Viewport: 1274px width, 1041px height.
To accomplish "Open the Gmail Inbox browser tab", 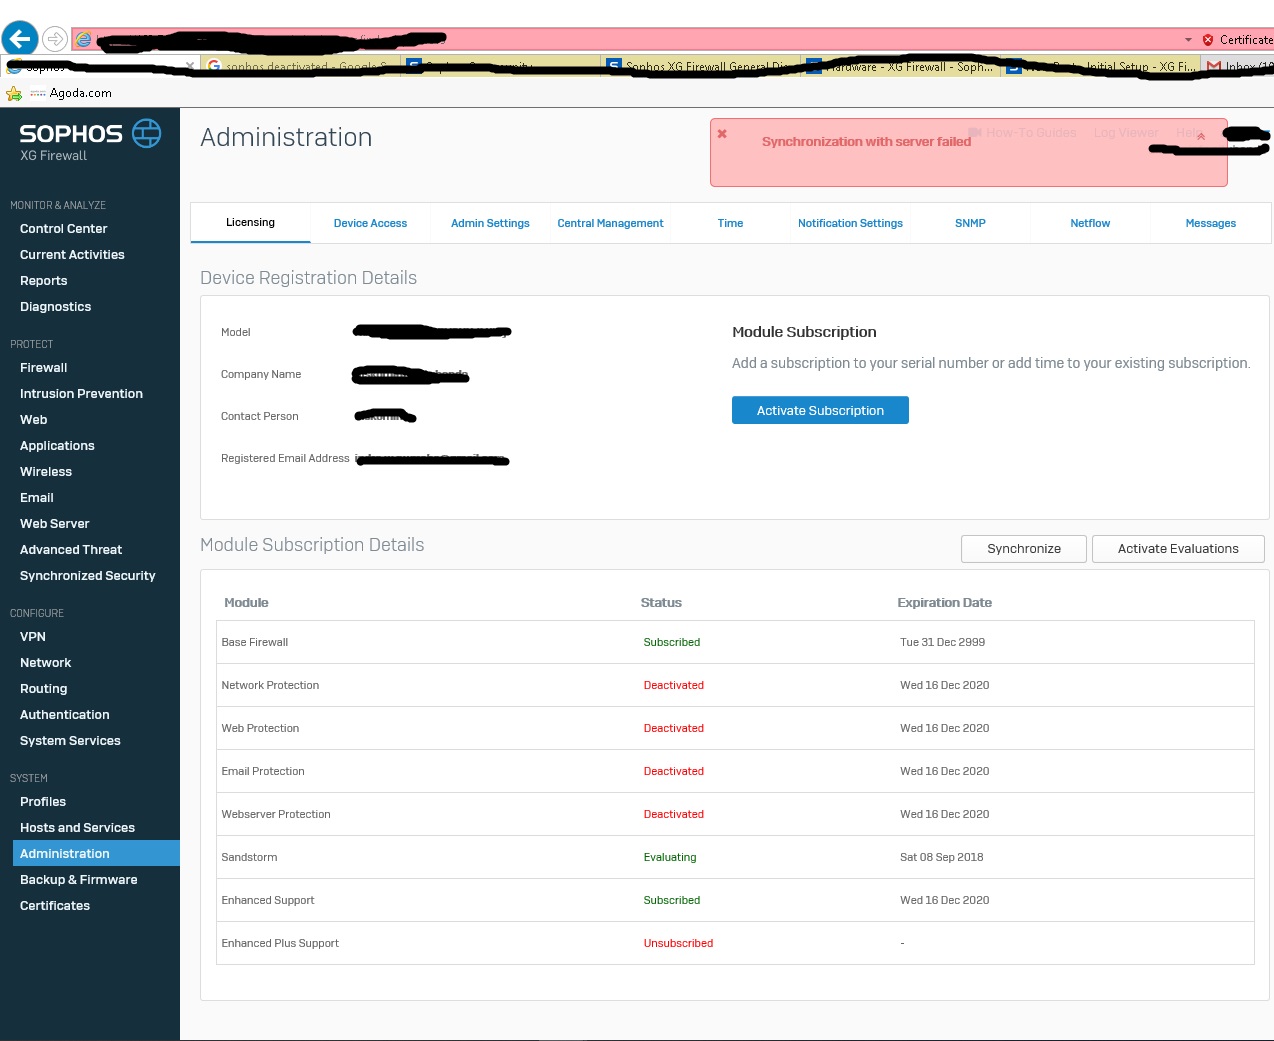I will click(1238, 67).
